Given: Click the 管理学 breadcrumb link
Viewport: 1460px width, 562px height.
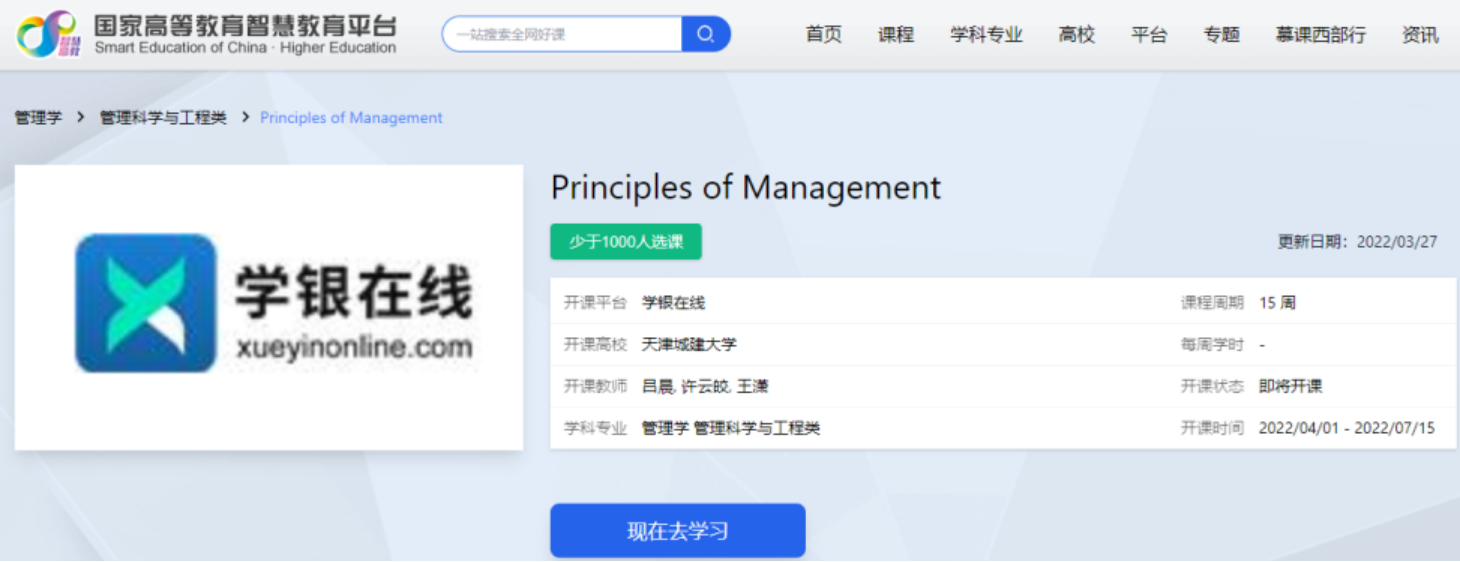Looking at the screenshot, I should 38,118.
